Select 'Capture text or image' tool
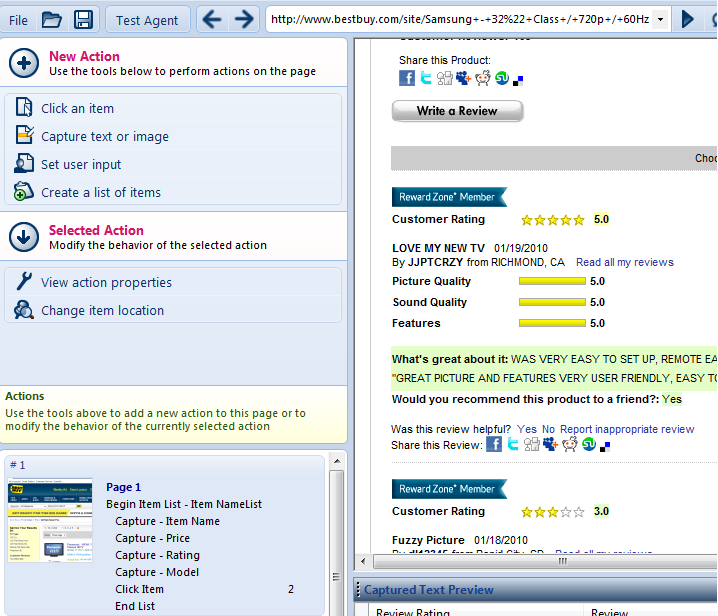Image resolution: width=718 pixels, height=616 pixels. pyautogui.click(x=173, y=136)
